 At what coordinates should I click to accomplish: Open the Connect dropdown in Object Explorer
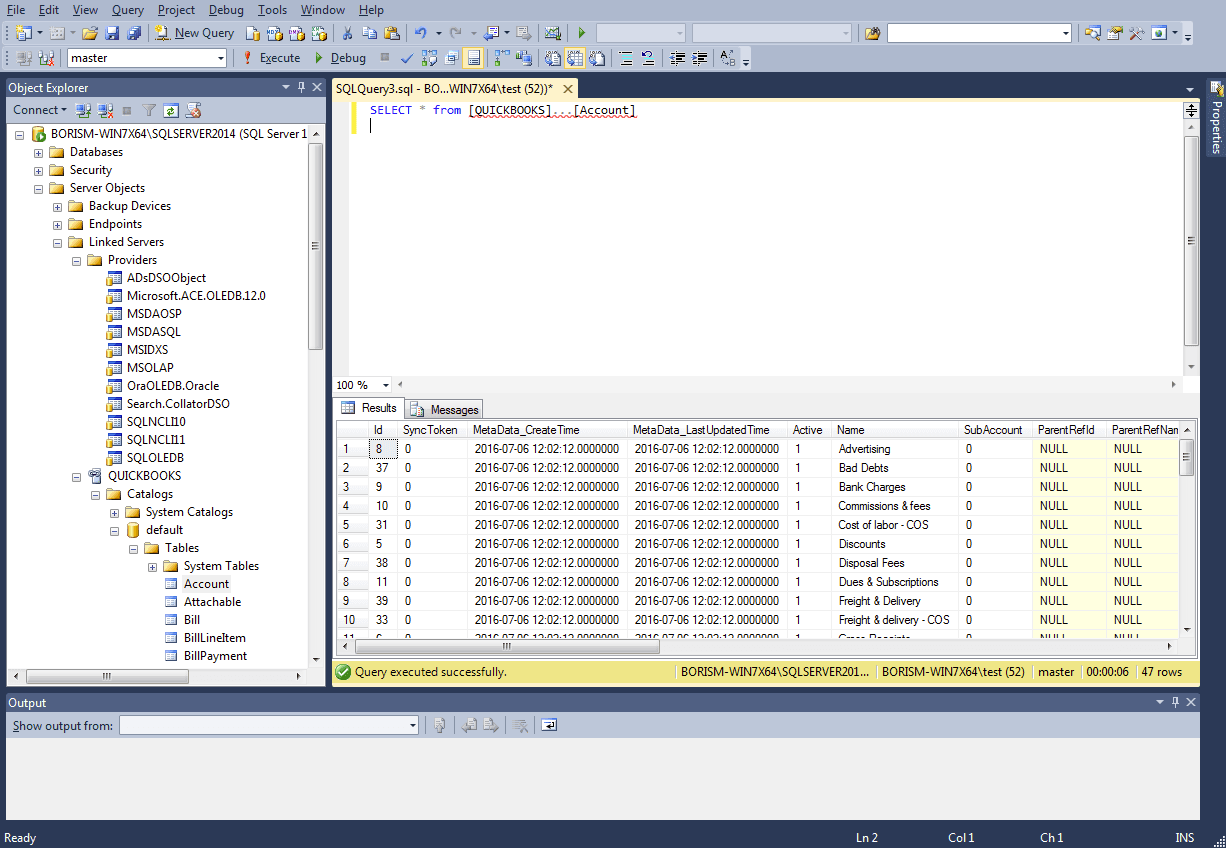[40, 110]
